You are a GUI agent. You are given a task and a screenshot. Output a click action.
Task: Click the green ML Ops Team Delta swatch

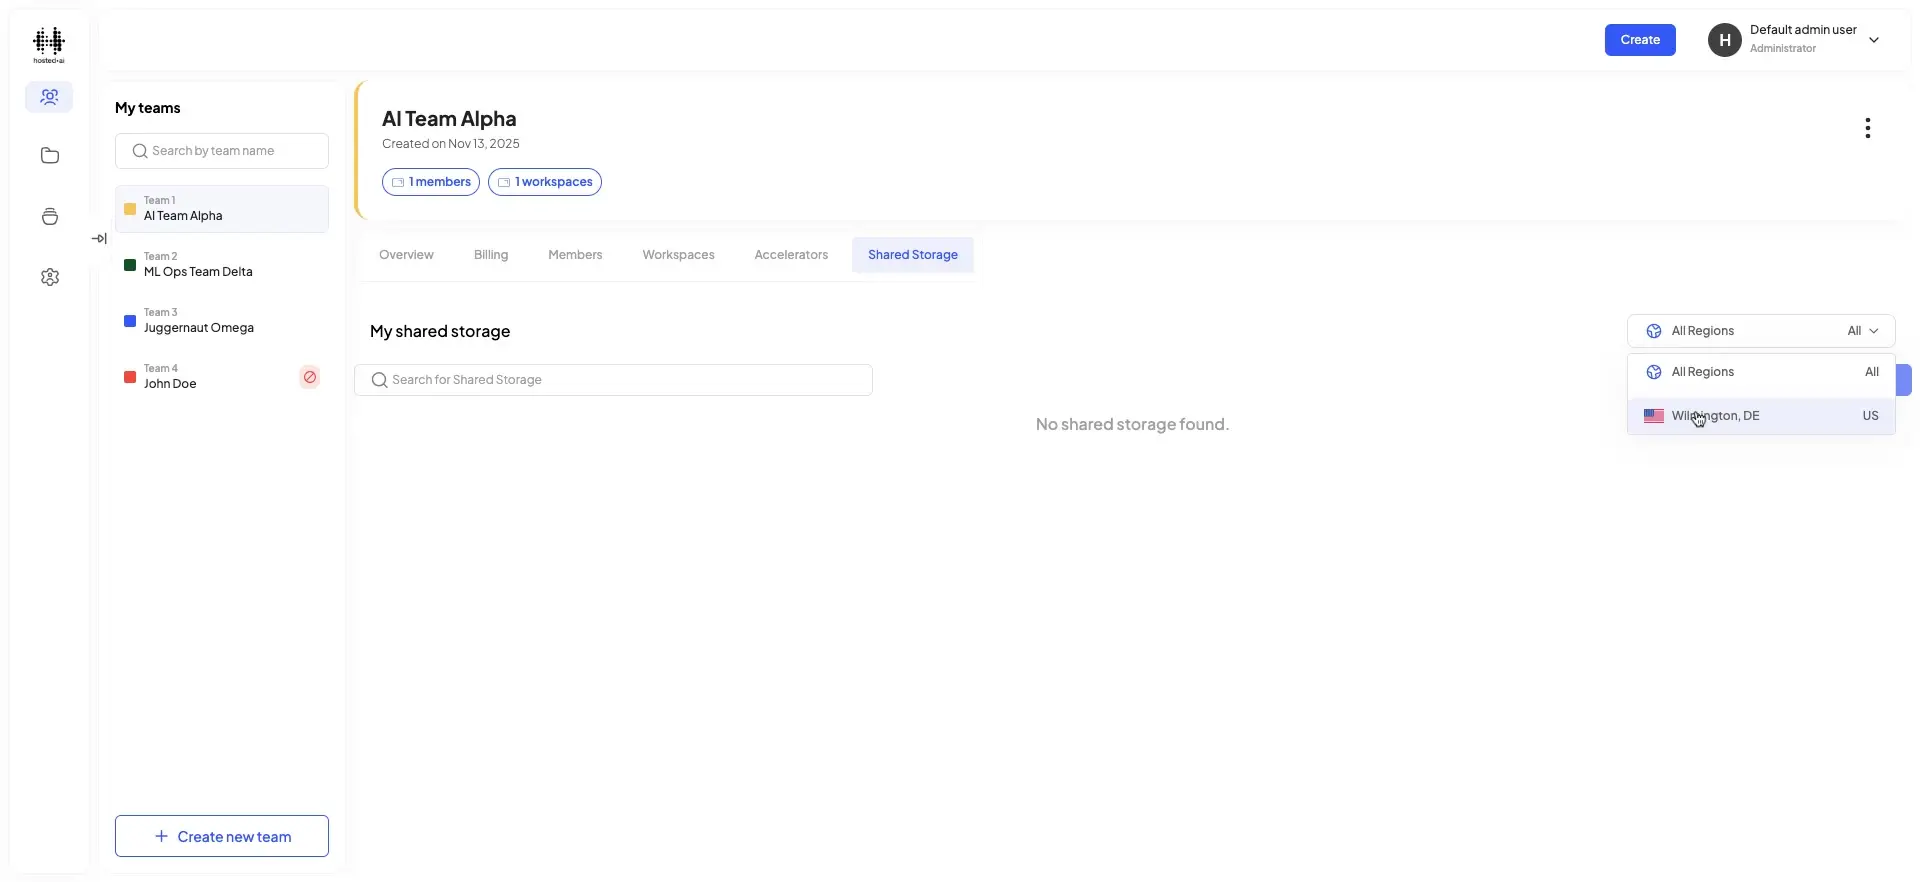(x=130, y=265)
